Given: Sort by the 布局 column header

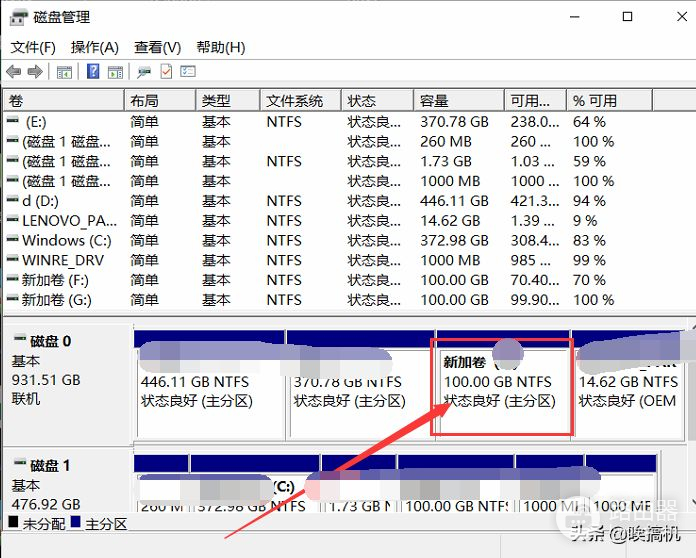Looking at the screenshot, I should point(160,101).
